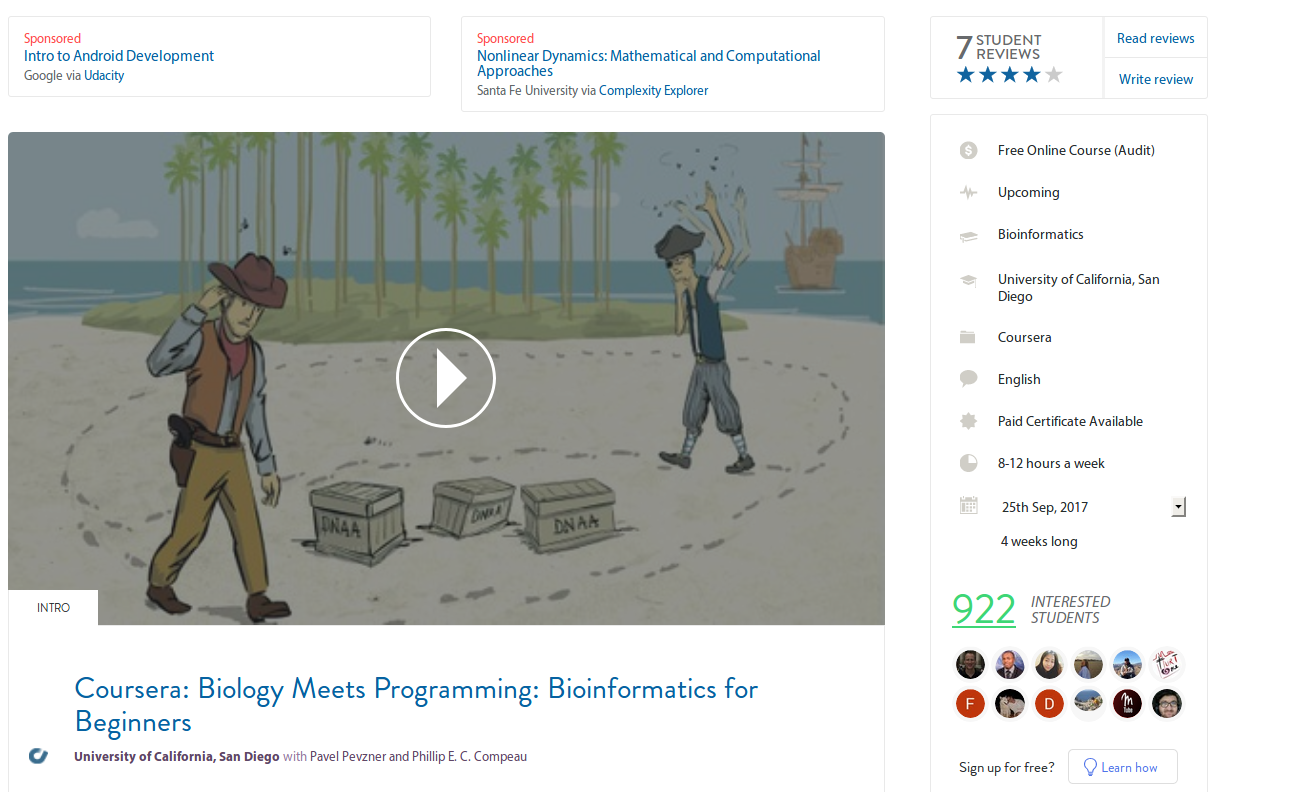Image resolution: width=1306 pixels, height=792 pixels.
Task: Open the coastal landscape avatar
Action: click(1088, 703)
